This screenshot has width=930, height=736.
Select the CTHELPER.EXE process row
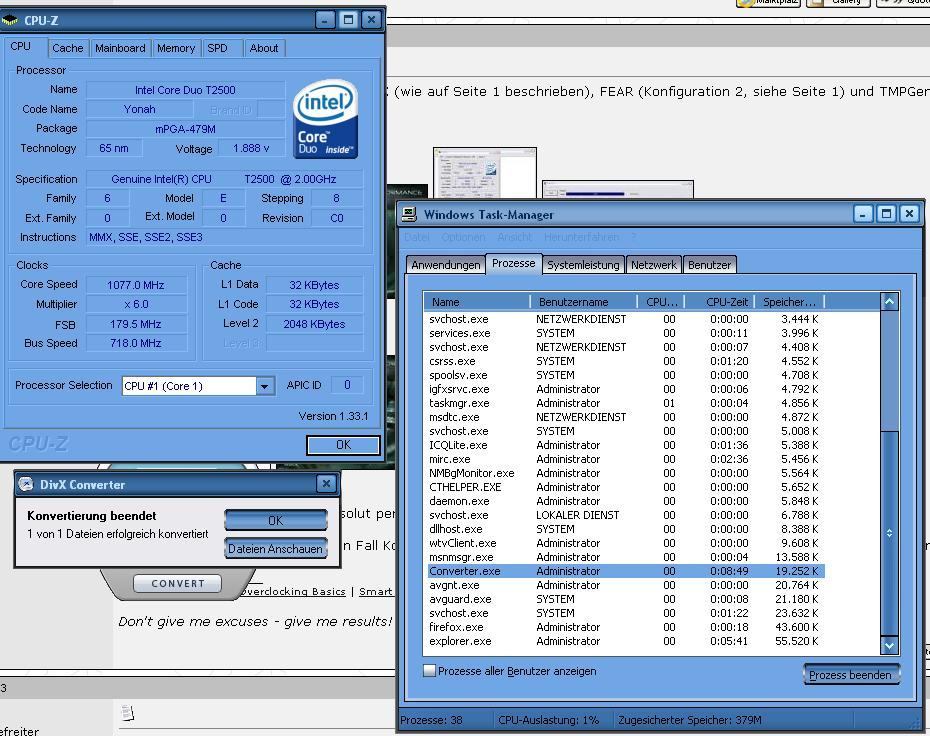[x=624, y=487]
